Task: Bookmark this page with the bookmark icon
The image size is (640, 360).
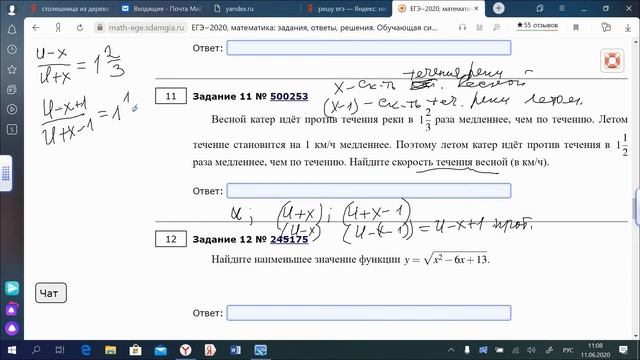Action: pos(576,27)
